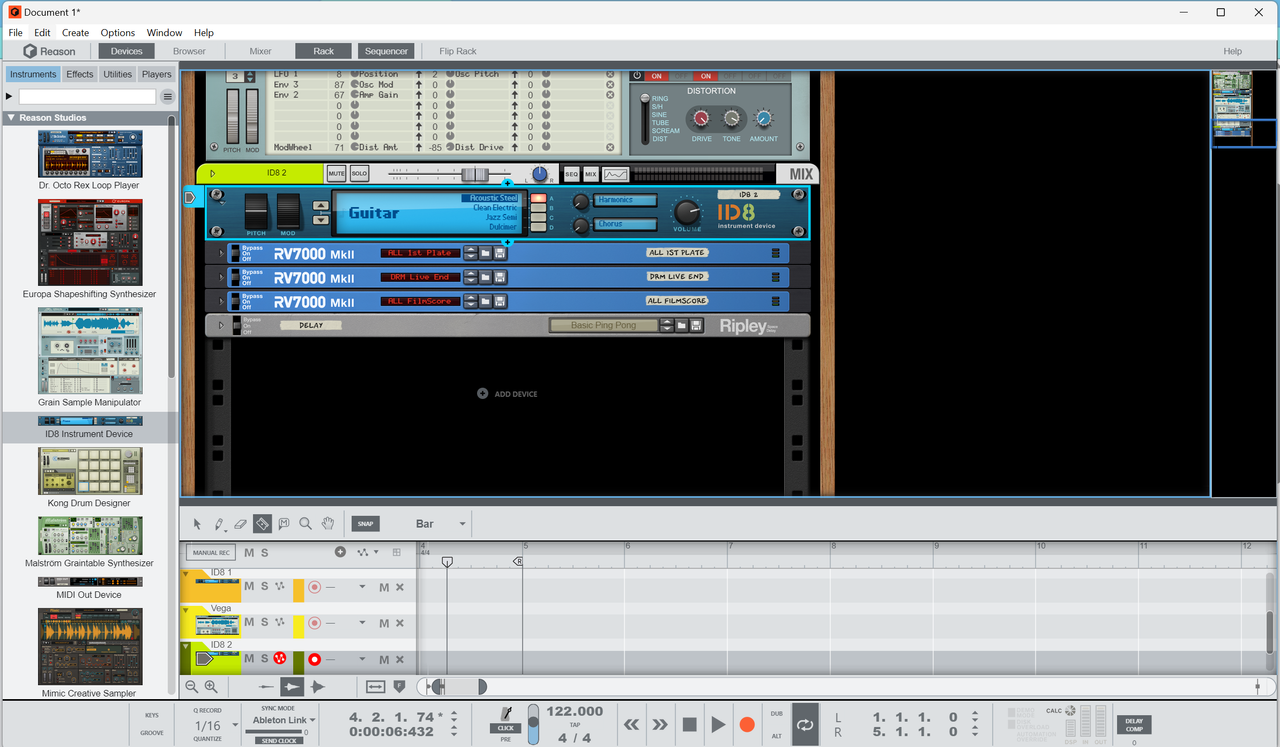This screenshot has width=1280, height=747.
Task: Select the Eraser tool
Action: [x=240, y=523]
